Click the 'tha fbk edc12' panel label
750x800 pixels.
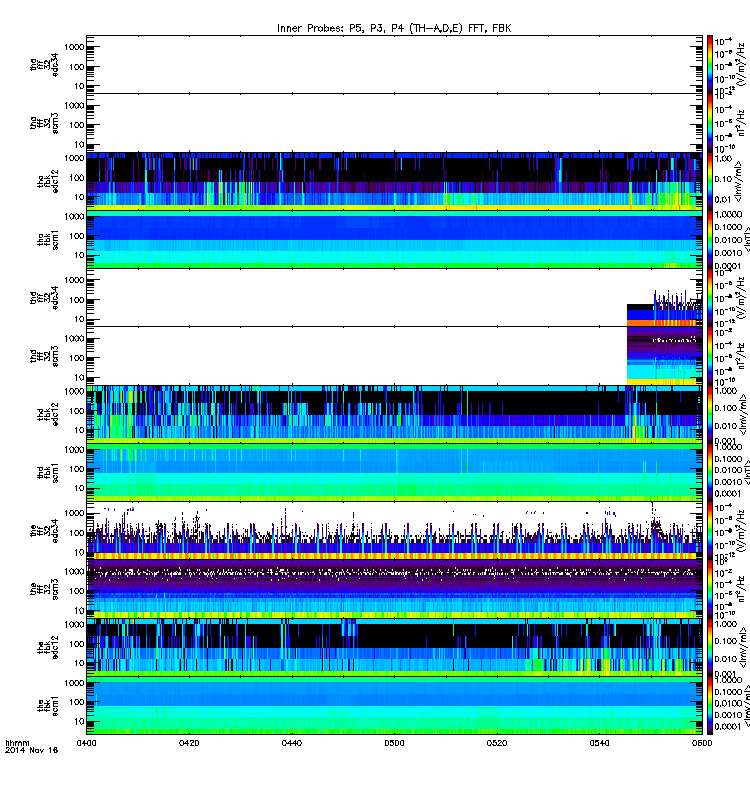[x=48, y=182]
